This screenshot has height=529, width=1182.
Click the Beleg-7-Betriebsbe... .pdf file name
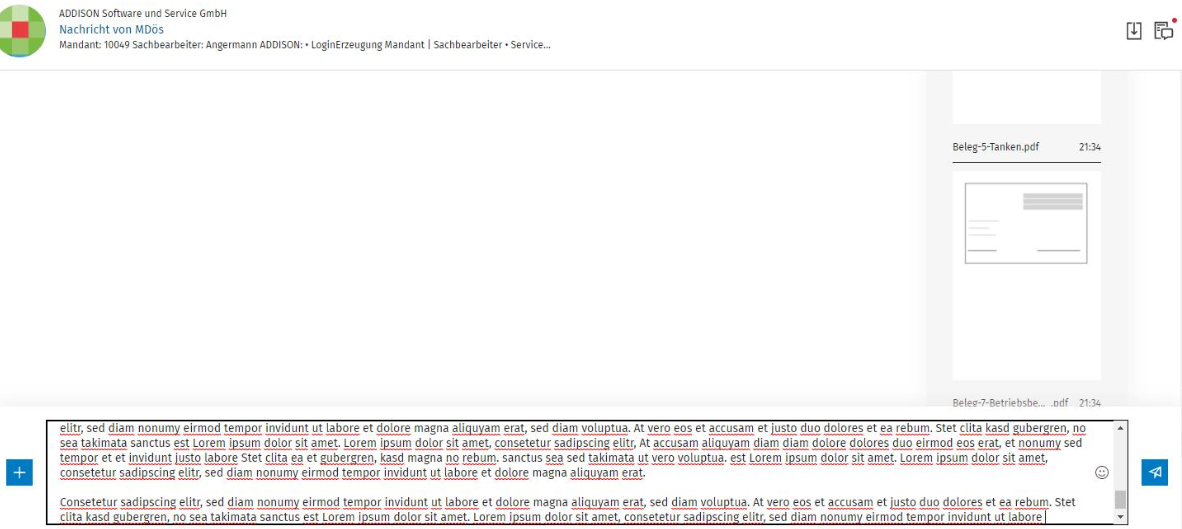coord(1011,402)
